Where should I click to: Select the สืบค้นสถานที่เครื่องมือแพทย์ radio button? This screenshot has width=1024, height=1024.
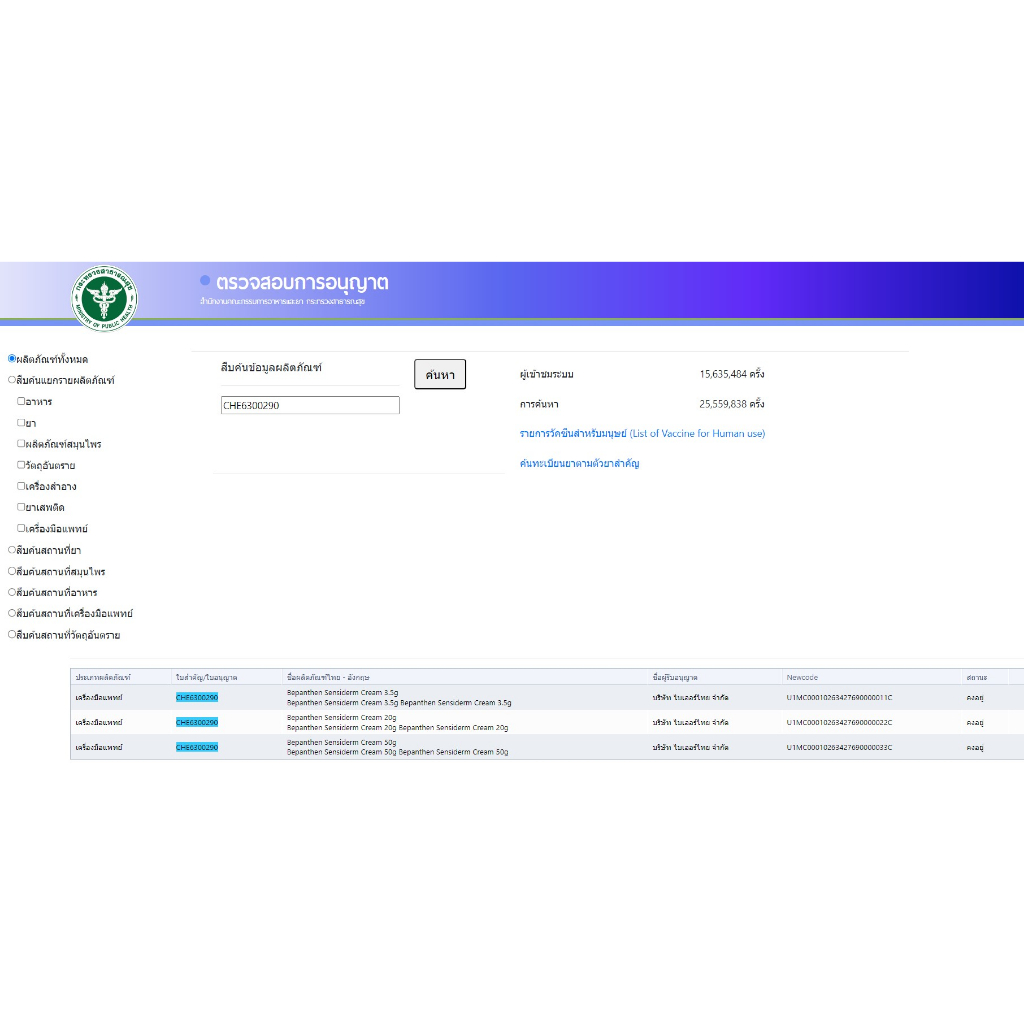tap(12, 613)
